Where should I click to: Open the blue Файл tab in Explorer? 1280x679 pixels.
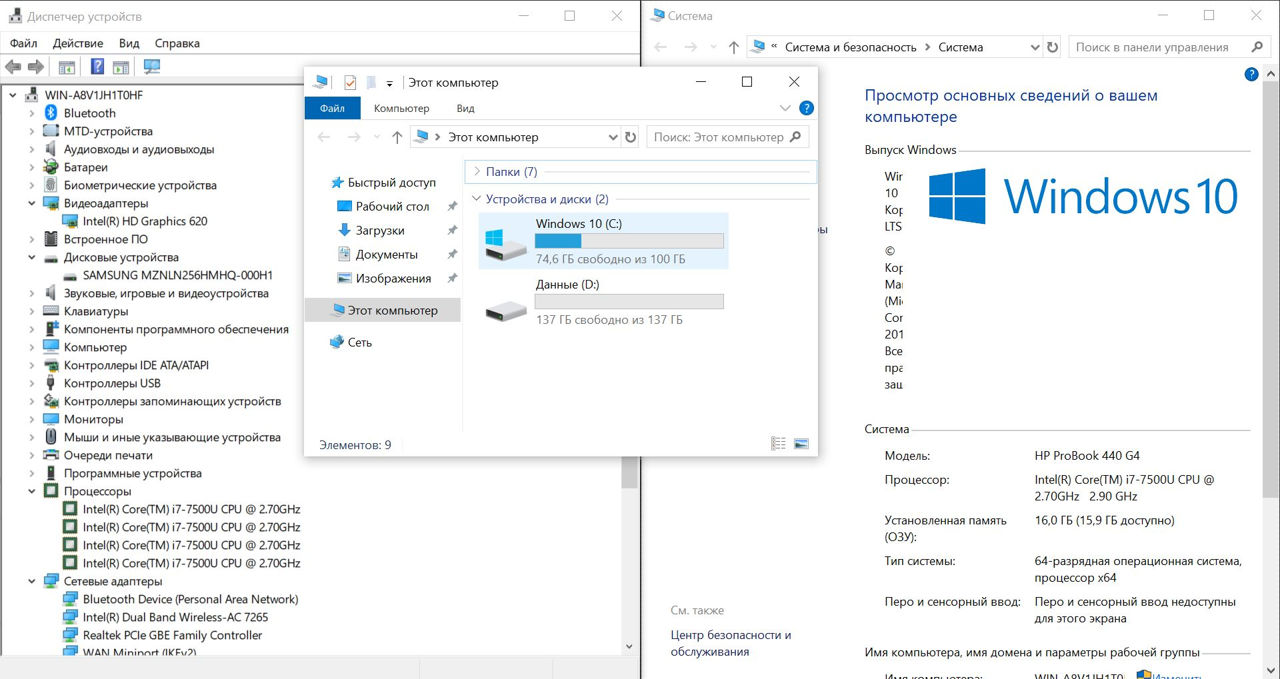point(333,108)
